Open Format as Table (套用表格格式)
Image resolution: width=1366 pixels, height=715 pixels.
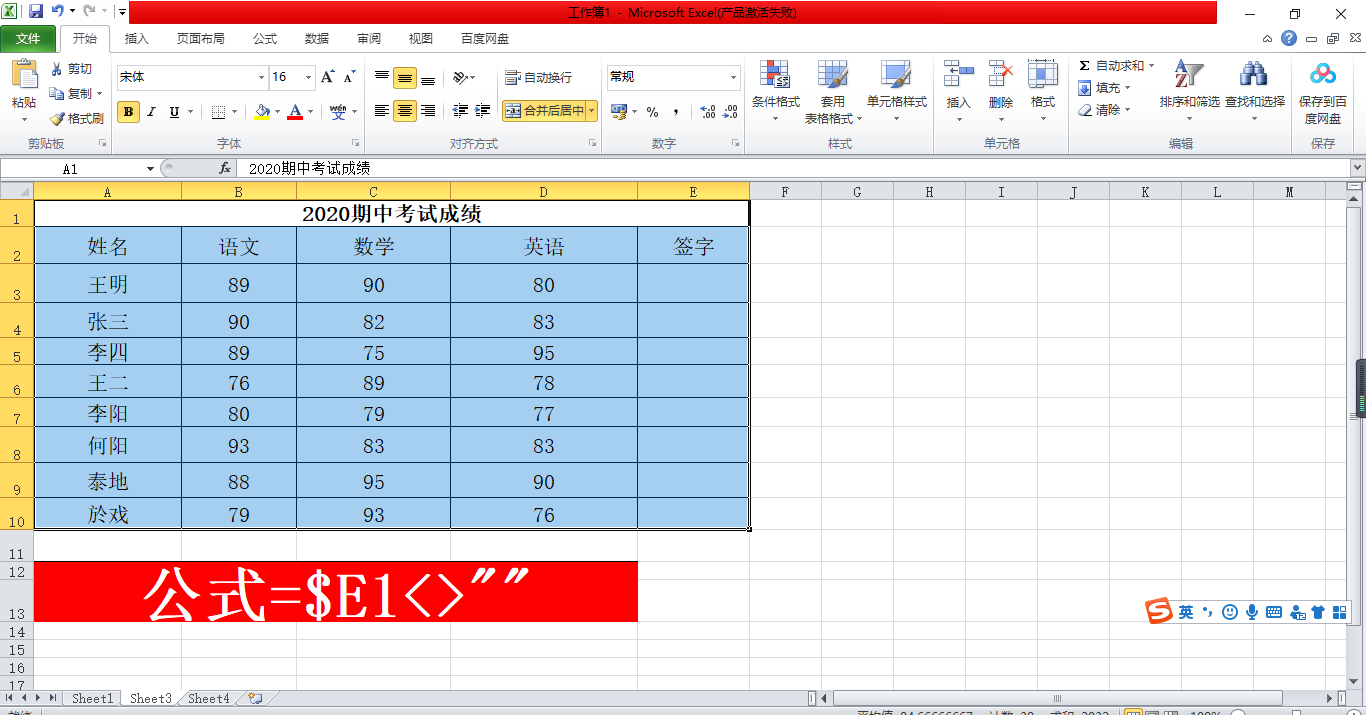(x=833, y=92)
